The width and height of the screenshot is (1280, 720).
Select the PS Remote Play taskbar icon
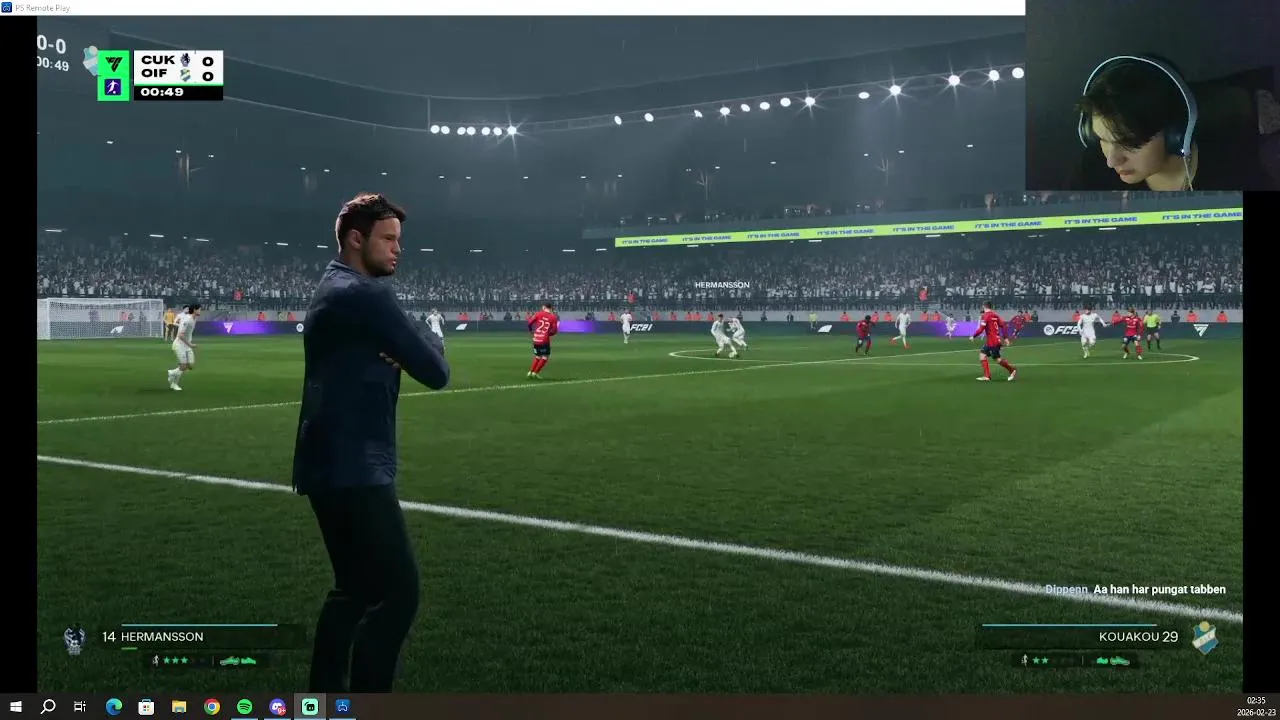coord(343,706)
